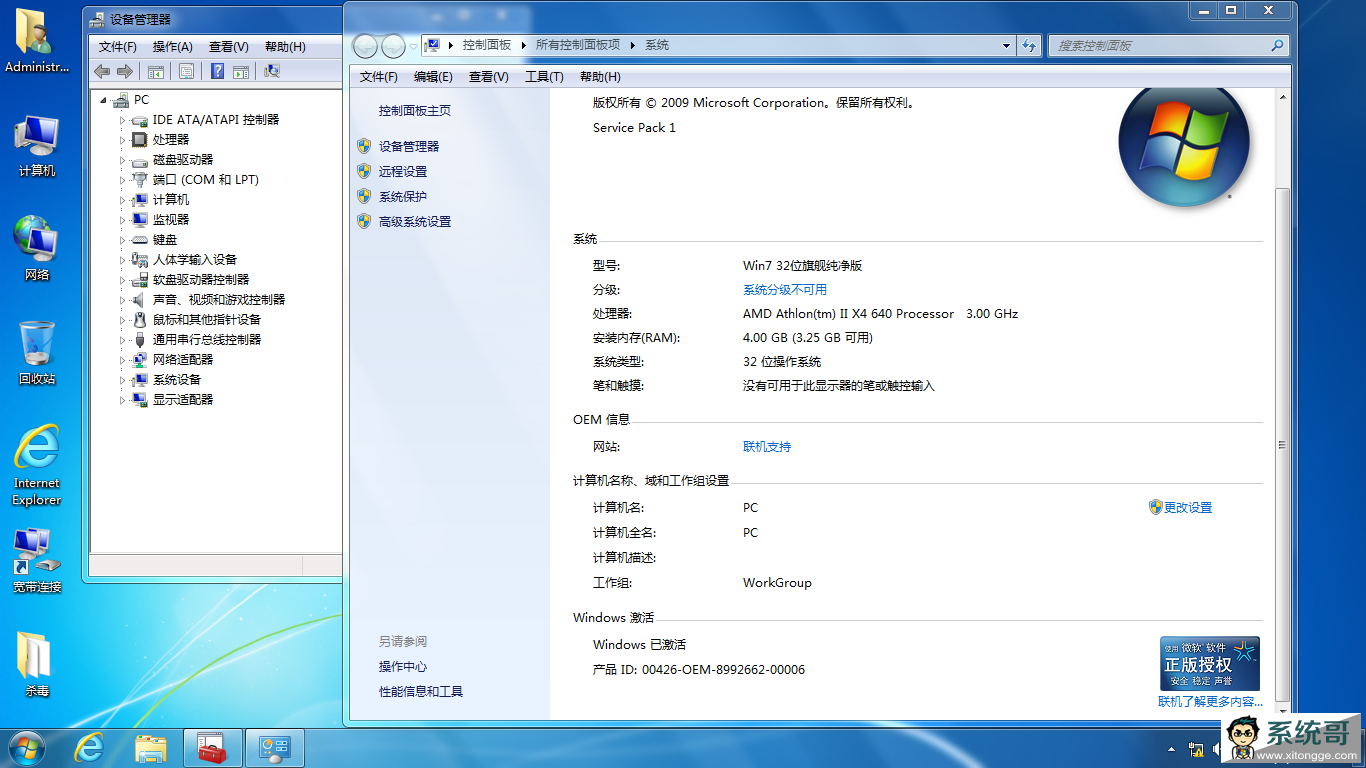Screen dimensions: 1366x768
Task: Open 查看(V) menu in Device Manager
Action: [229, 47]
